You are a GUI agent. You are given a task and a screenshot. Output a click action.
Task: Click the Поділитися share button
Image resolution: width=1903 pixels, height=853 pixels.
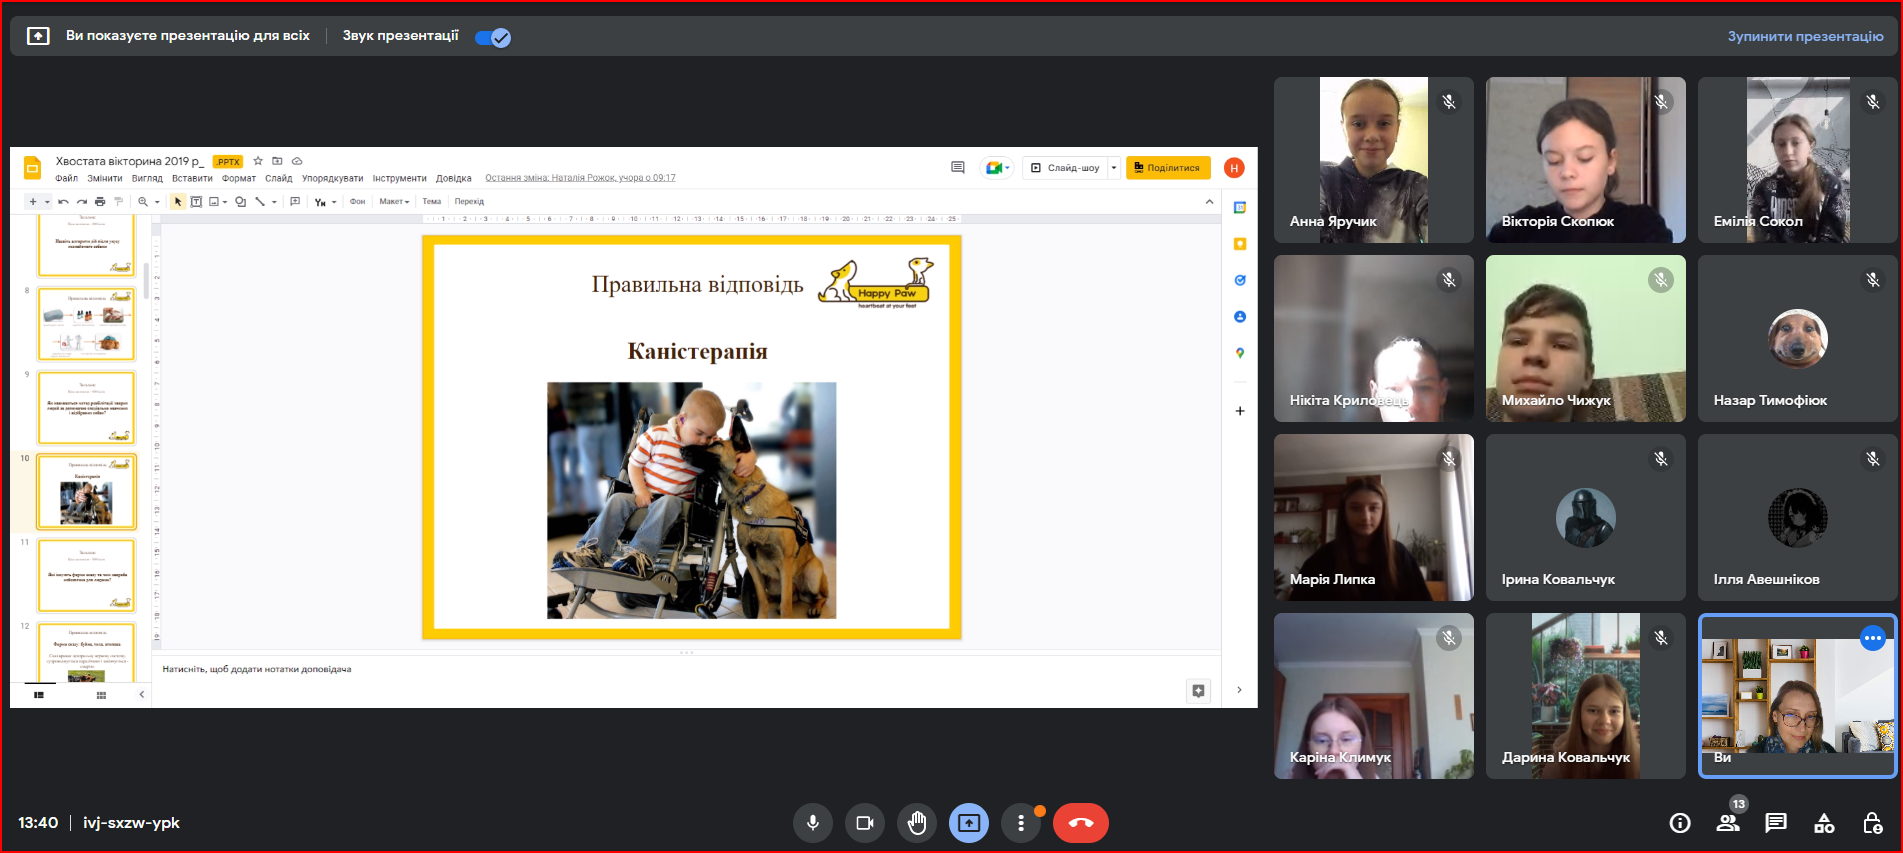point(1168,168)
